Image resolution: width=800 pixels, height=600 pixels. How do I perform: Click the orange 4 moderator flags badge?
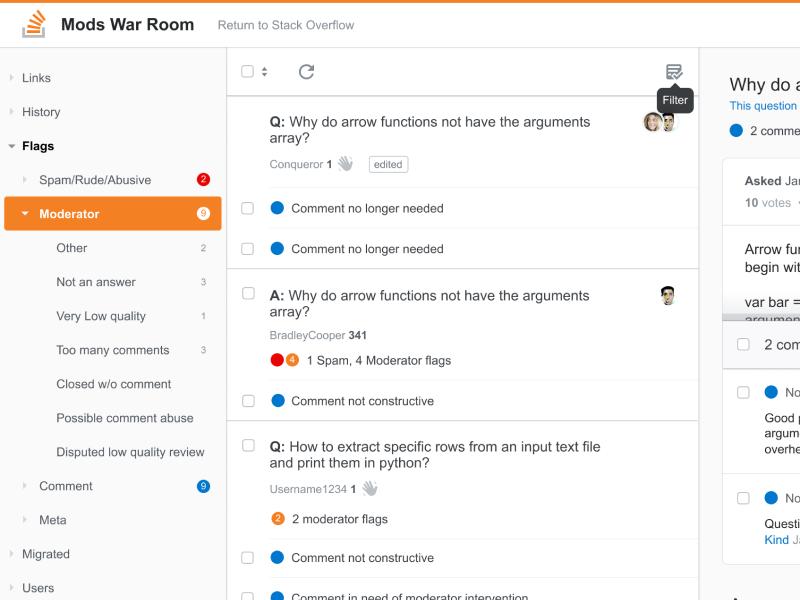[x=292, y=359]
